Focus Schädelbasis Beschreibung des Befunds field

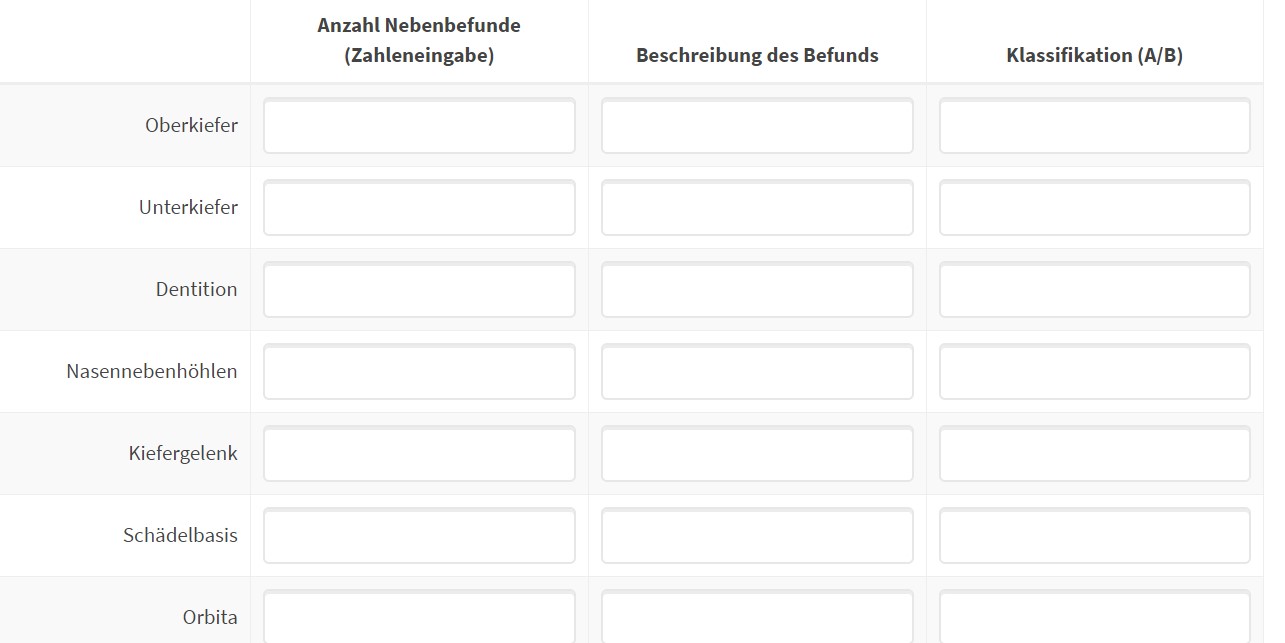click(x=757, y=536)
